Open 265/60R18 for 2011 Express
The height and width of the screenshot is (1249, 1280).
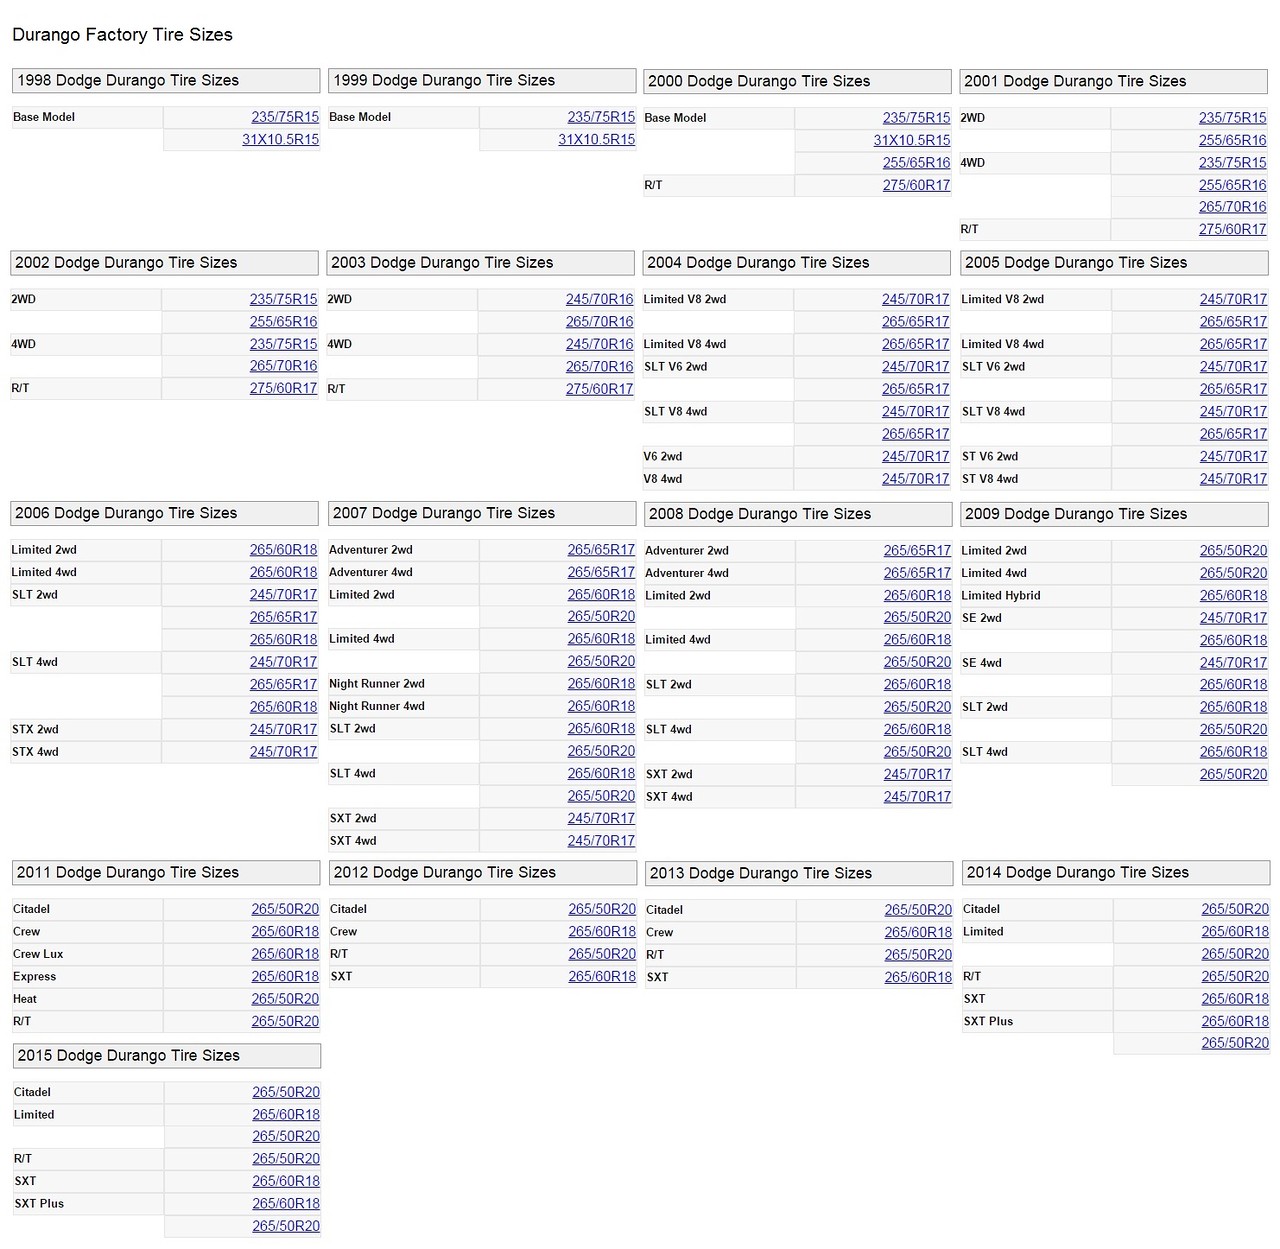click(x=285, y=977)
